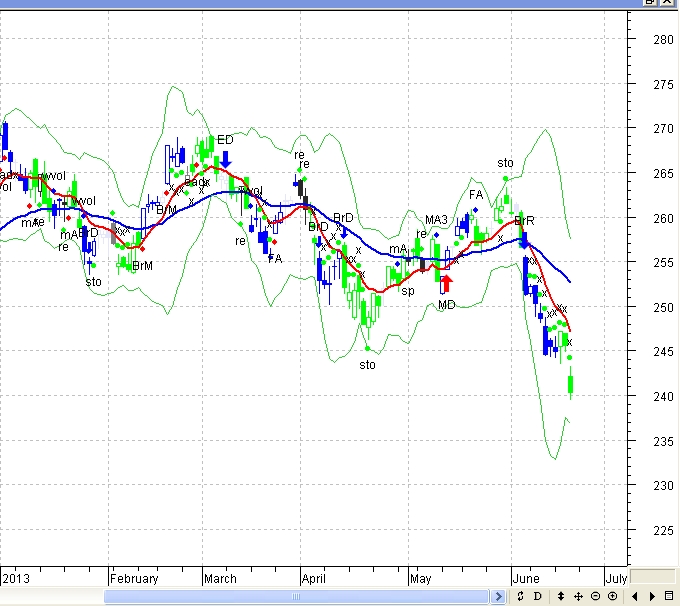Click the February label on time axis
The width and height of the screenshot is (680, 606).
point(134,579)
